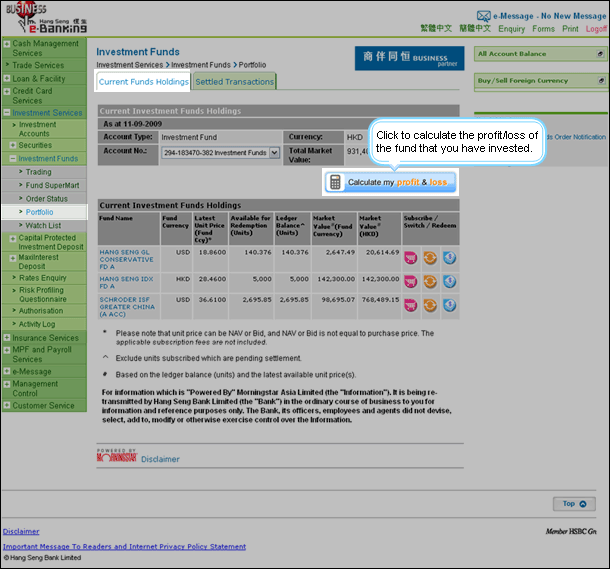610x569 pixels.
Task: Open HANG SENG GL CONSERVATIVE FD A fund link
Action: click(x=126, y=259)
